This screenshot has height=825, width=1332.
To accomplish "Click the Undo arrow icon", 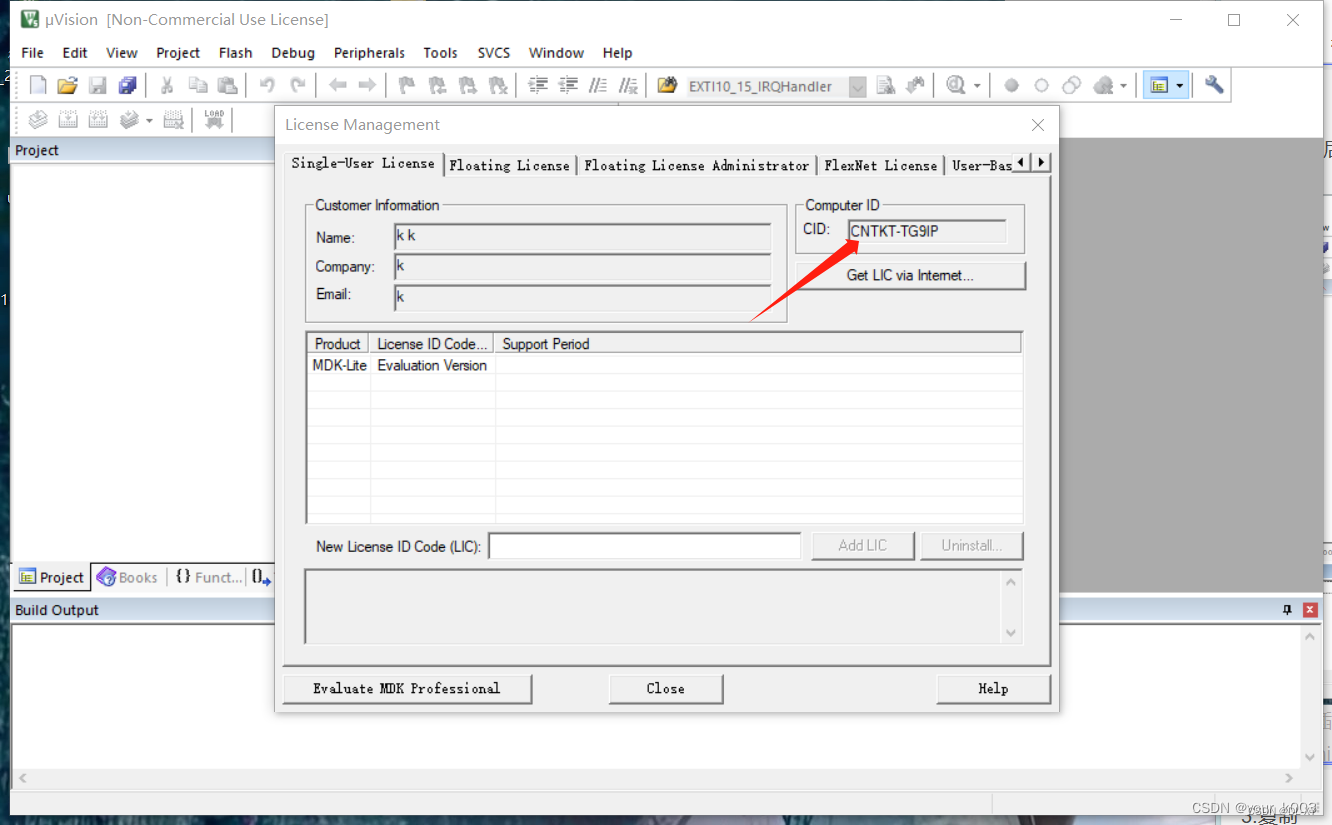I will coord(267,86).
